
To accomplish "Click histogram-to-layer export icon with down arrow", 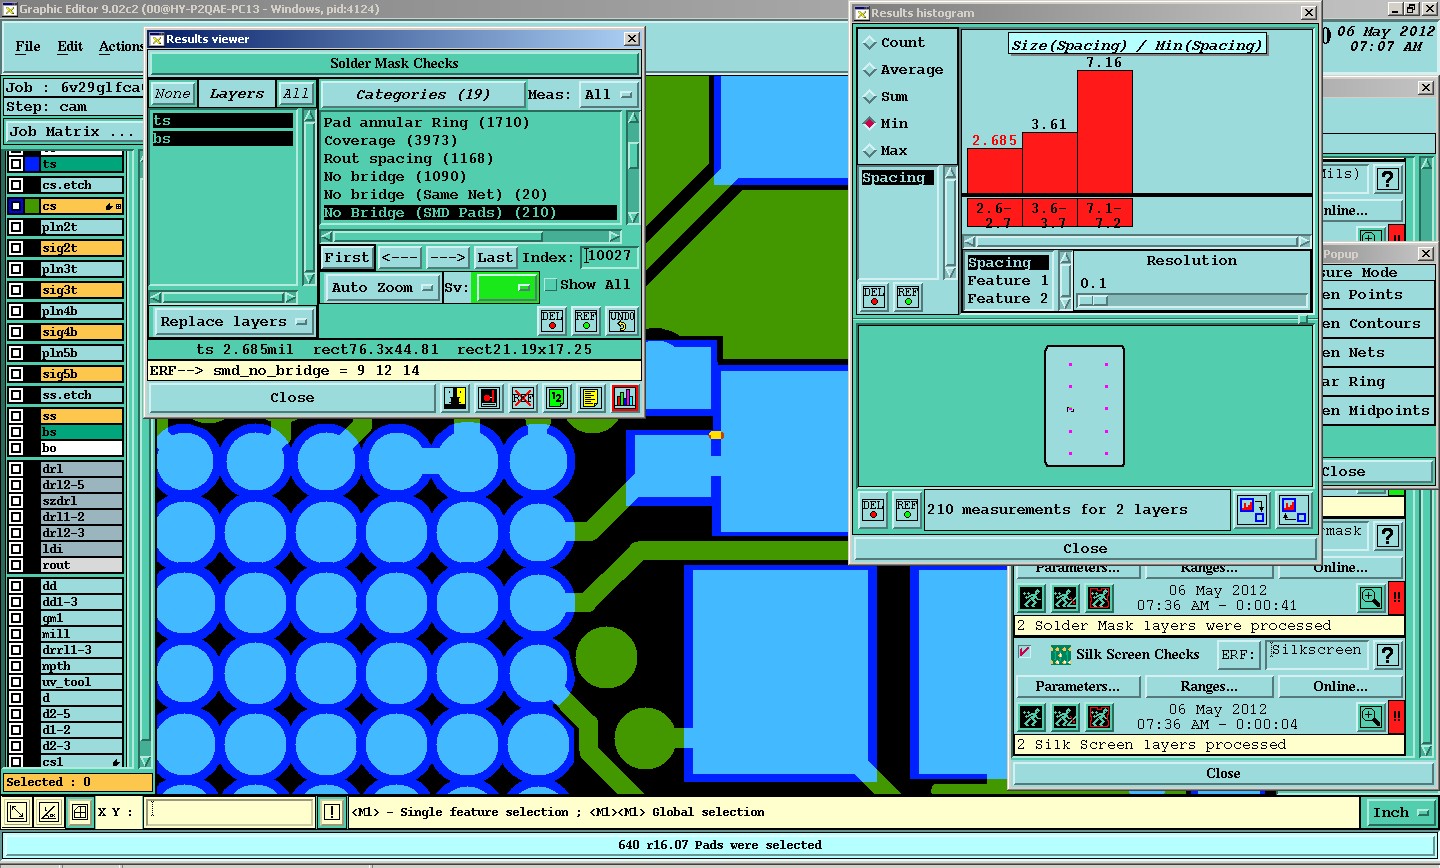I will click(1252, 510).
